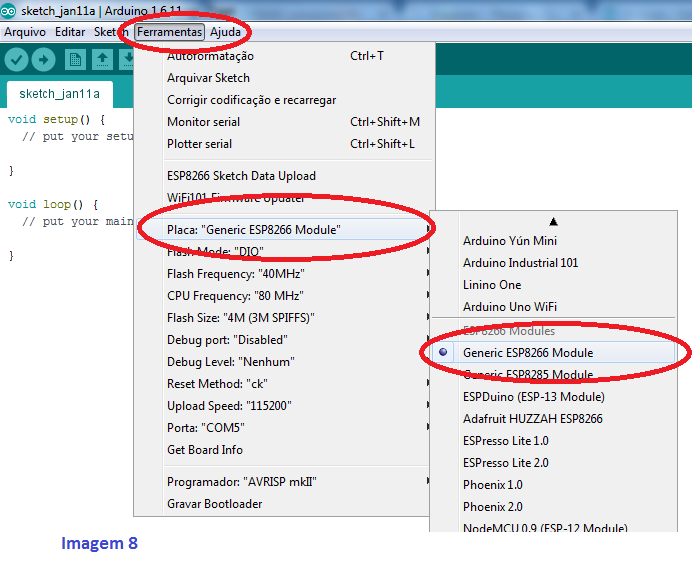692x570 pixels.
Task: Select Generic ESP8266 Module board
Action: pos(553,352)
